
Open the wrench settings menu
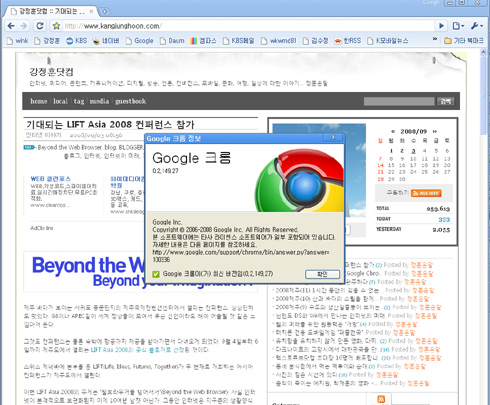point(477,26)
